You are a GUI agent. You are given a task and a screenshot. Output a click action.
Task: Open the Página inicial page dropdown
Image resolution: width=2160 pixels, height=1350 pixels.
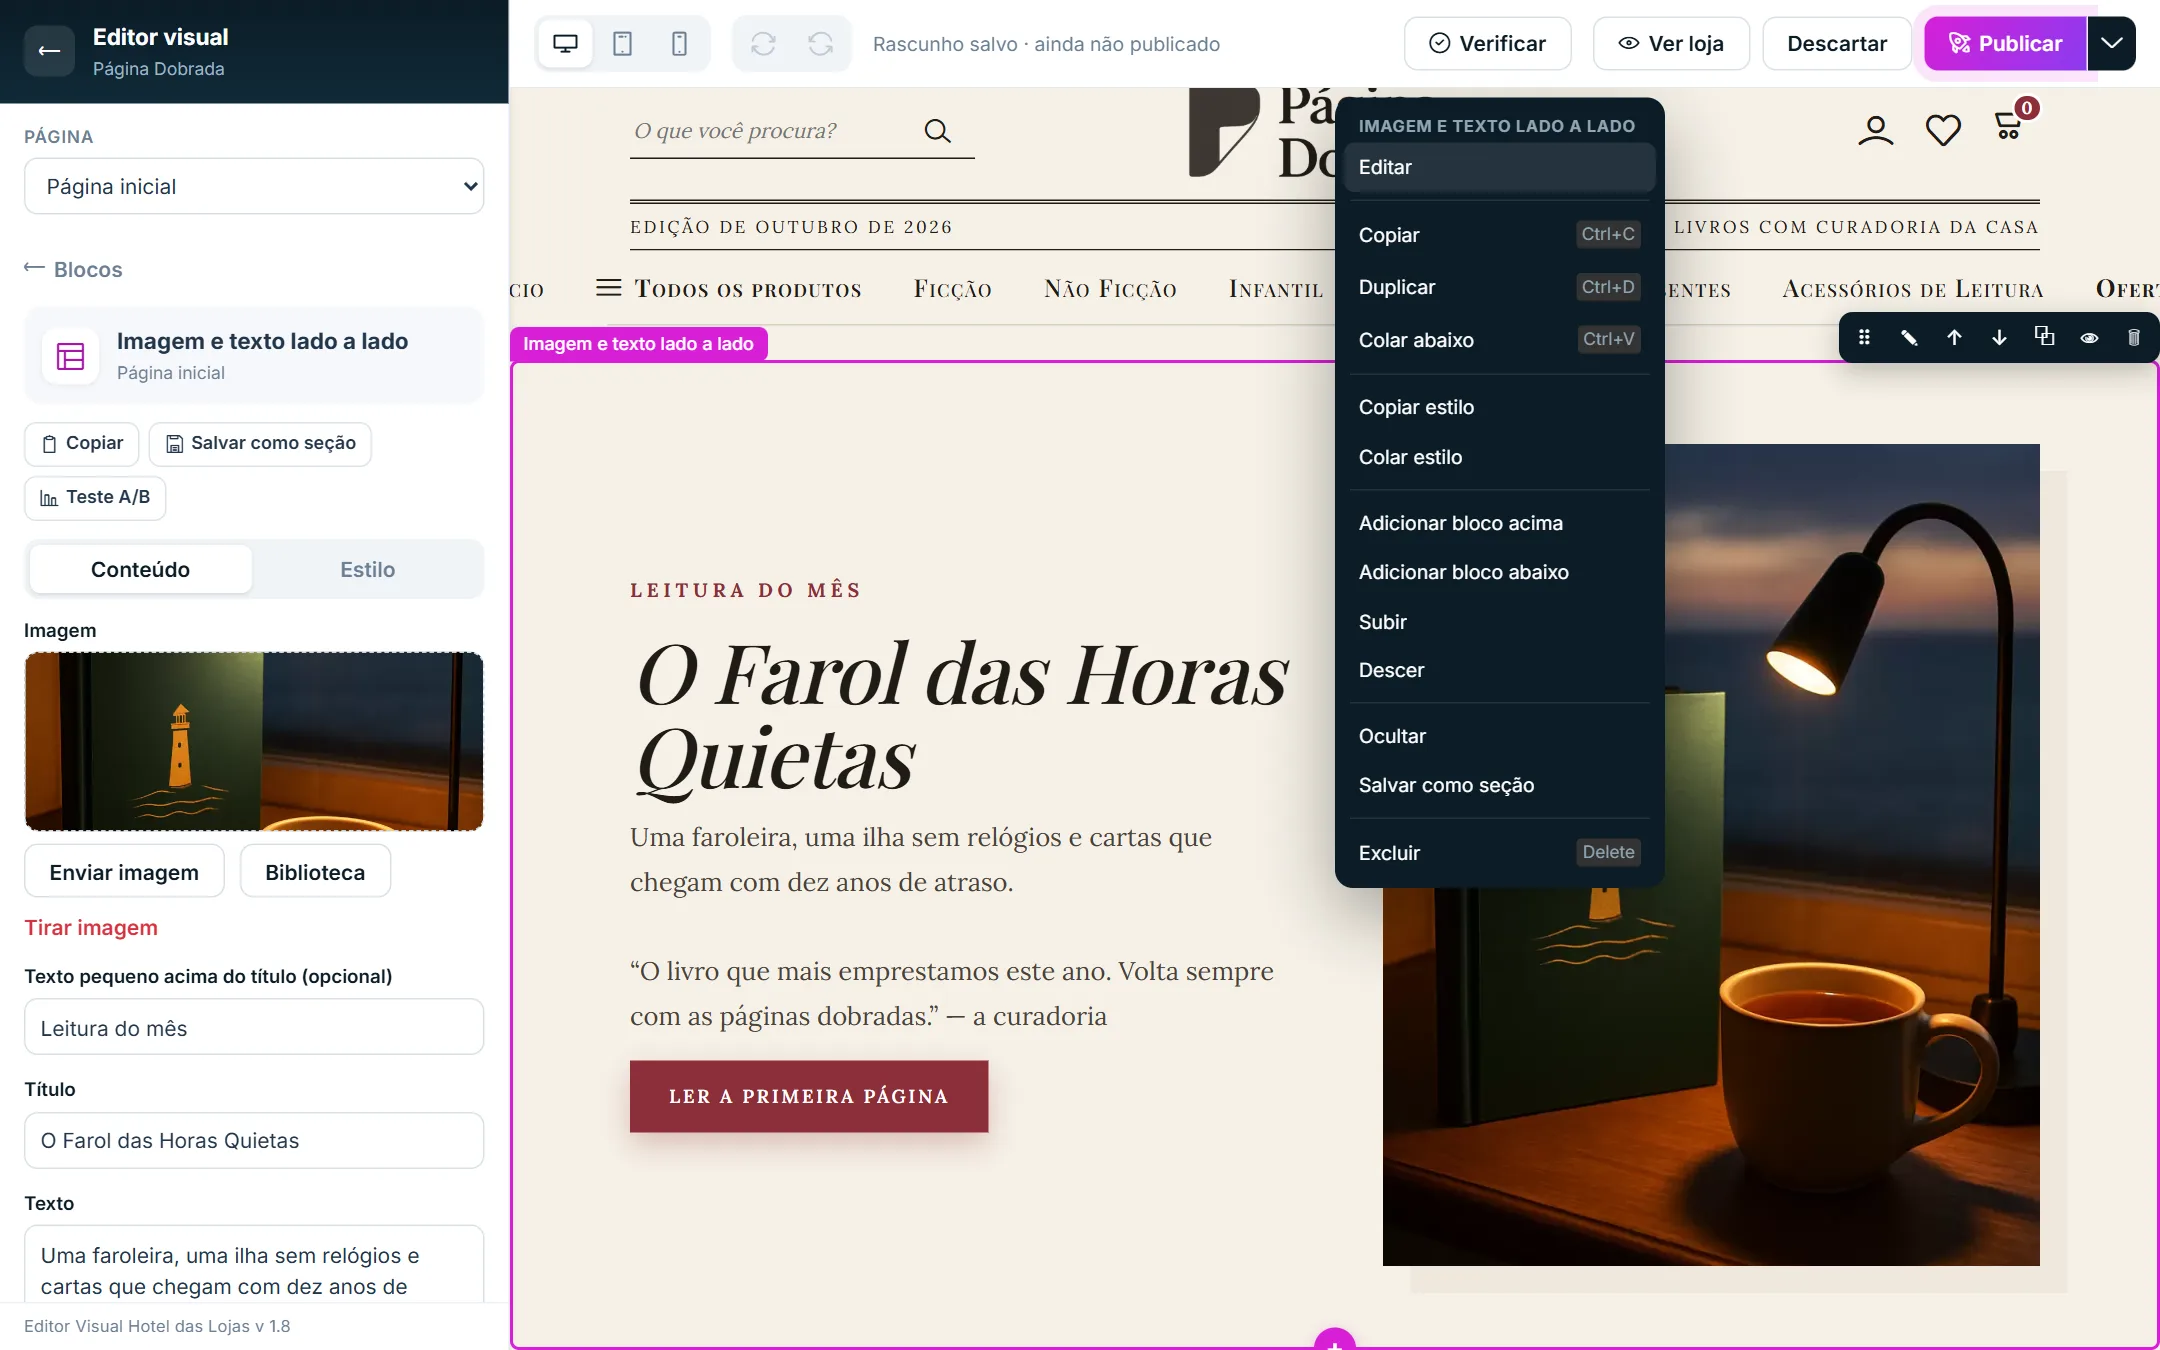(254, 186)
